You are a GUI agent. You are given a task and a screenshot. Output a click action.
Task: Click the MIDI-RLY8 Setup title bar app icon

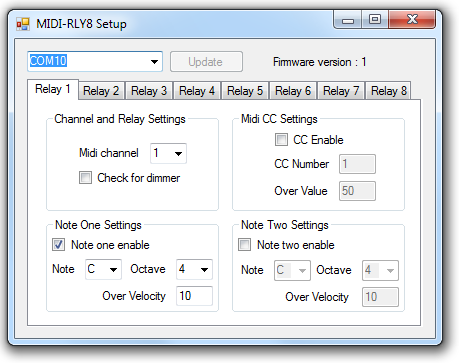(23, 24)
